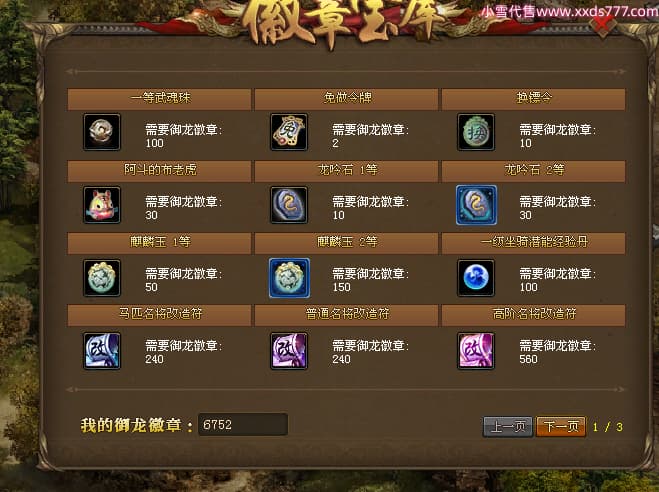Image resolution: width=659 pixels, height=492 pixels.
Task: Choose the 麒麟玉 1等 jade icon
Action: pos(102,278)
